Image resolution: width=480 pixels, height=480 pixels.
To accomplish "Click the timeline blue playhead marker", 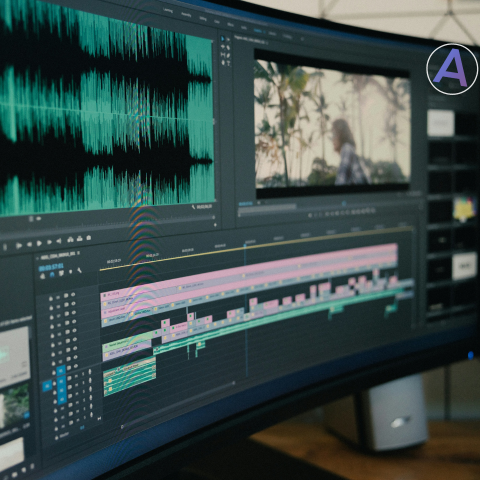I will (245, 246).
